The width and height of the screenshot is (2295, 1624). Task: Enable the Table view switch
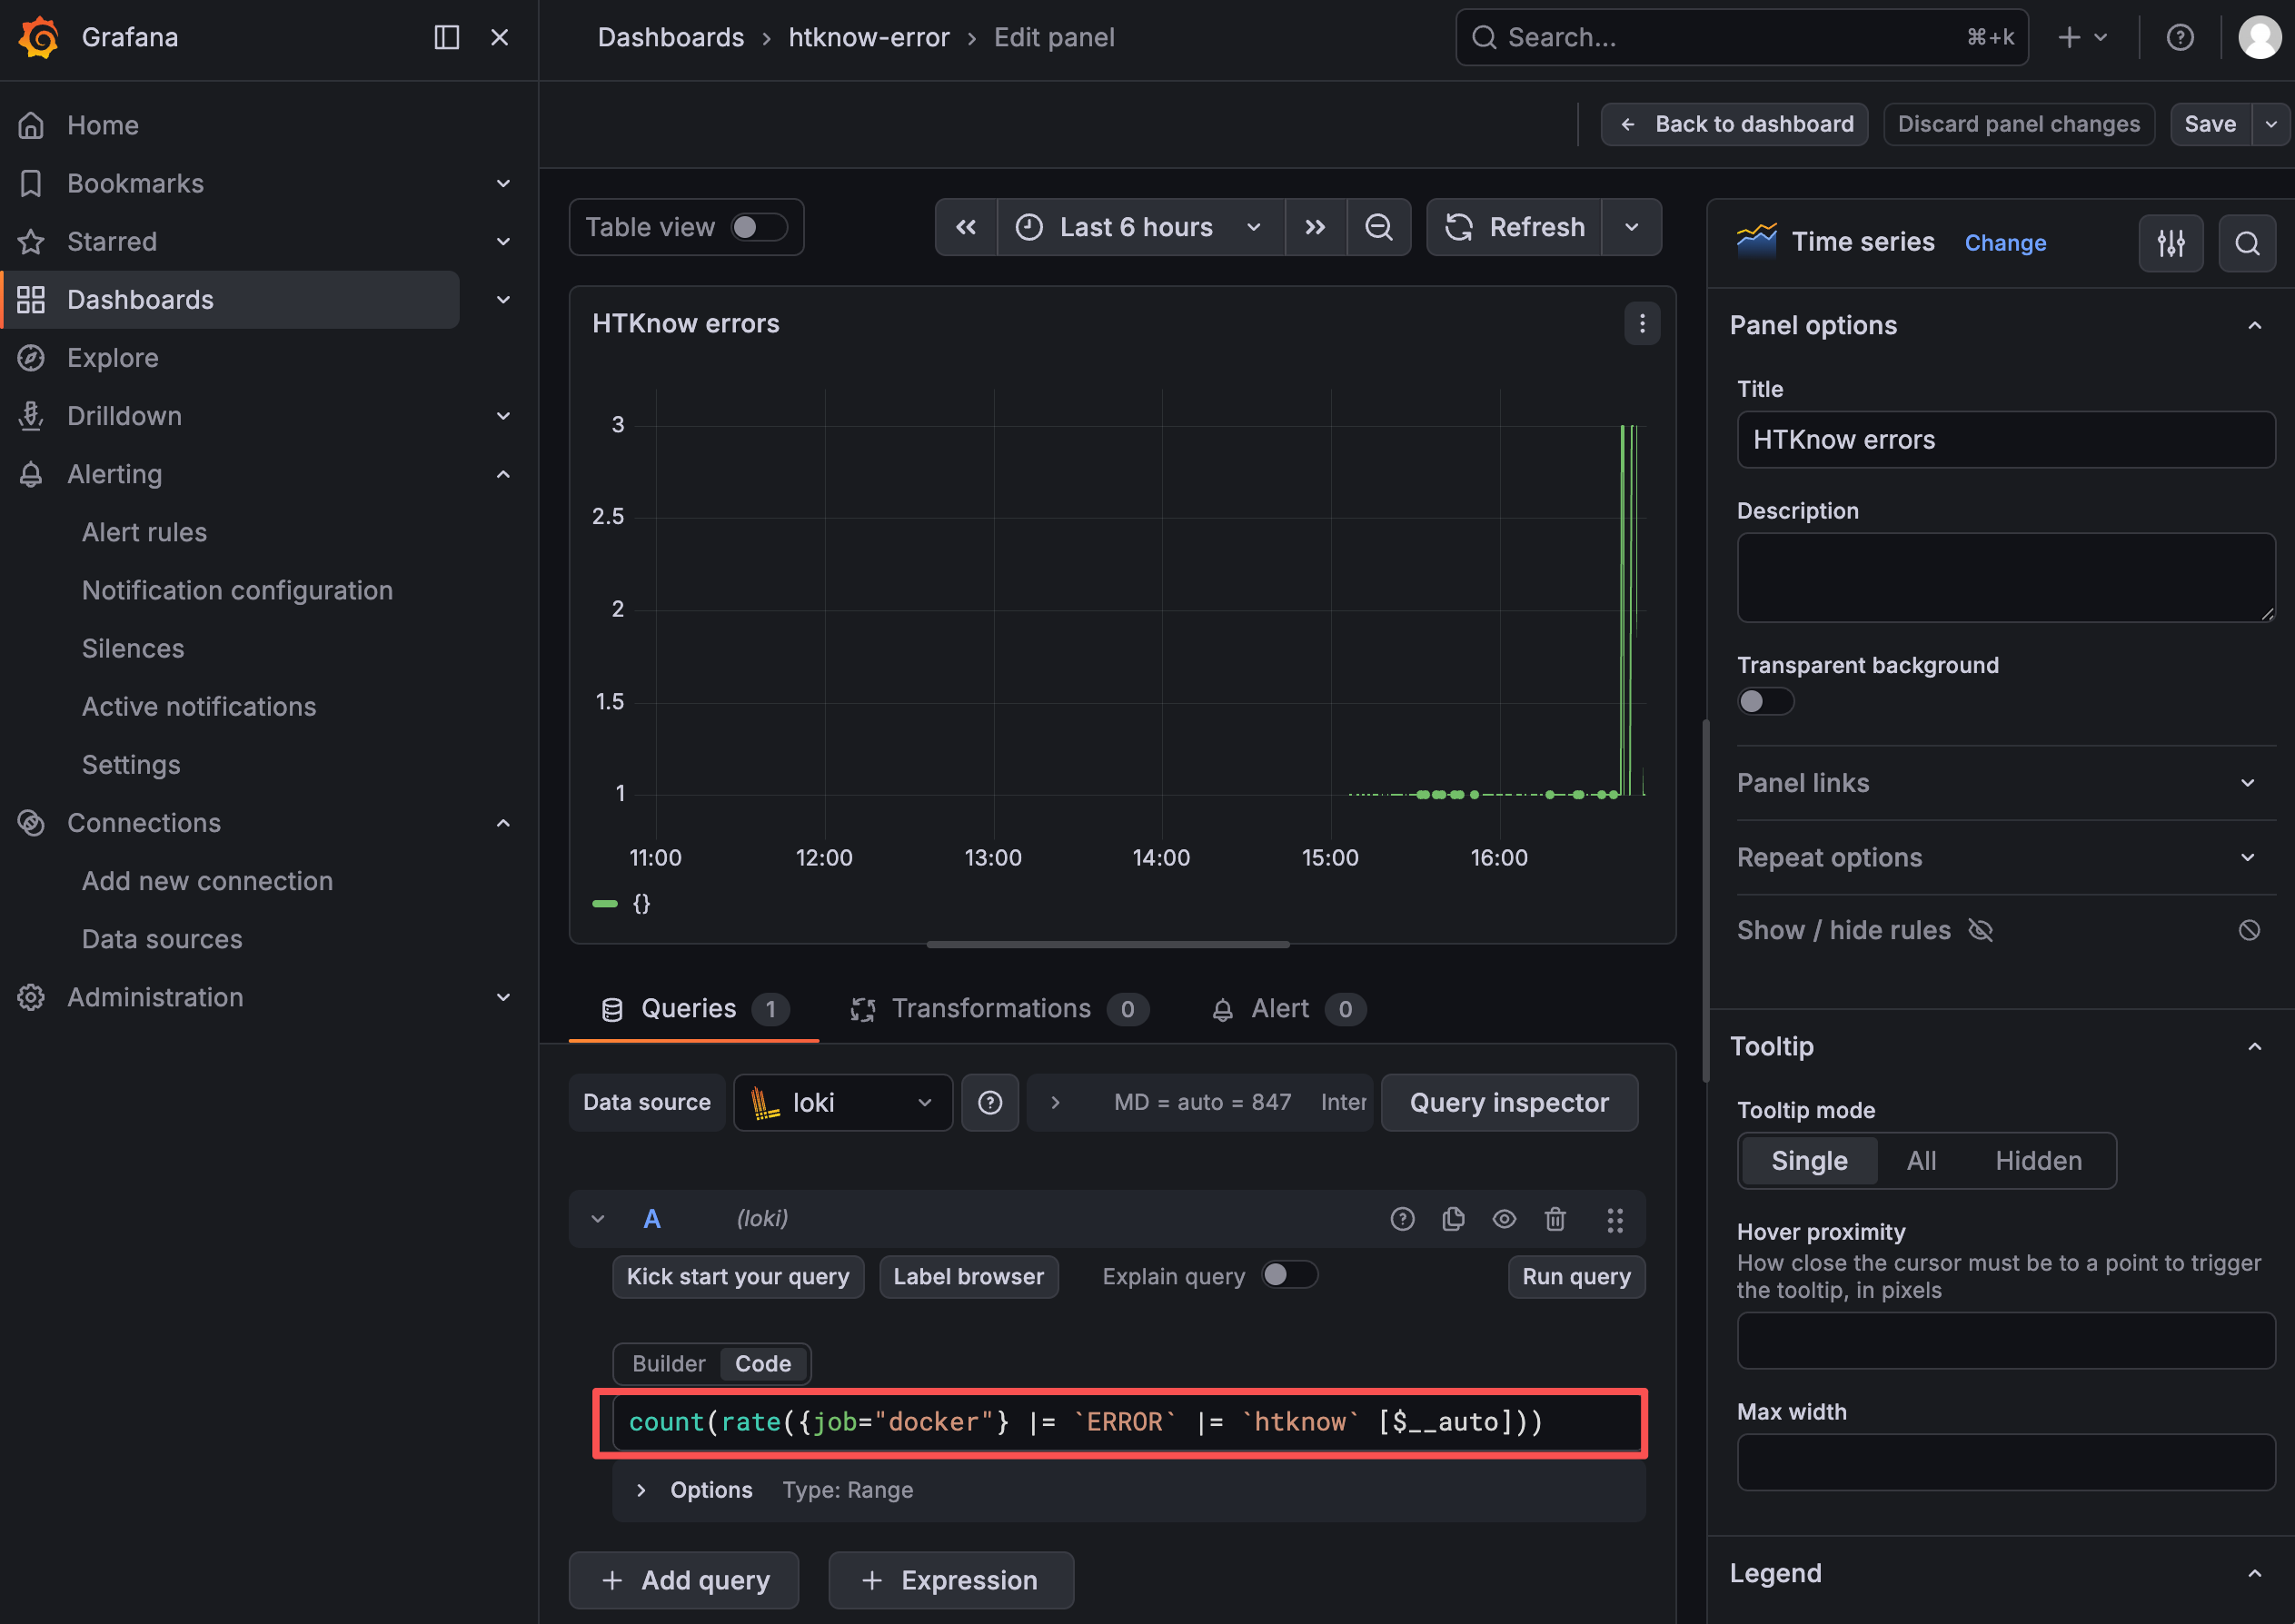758,227
